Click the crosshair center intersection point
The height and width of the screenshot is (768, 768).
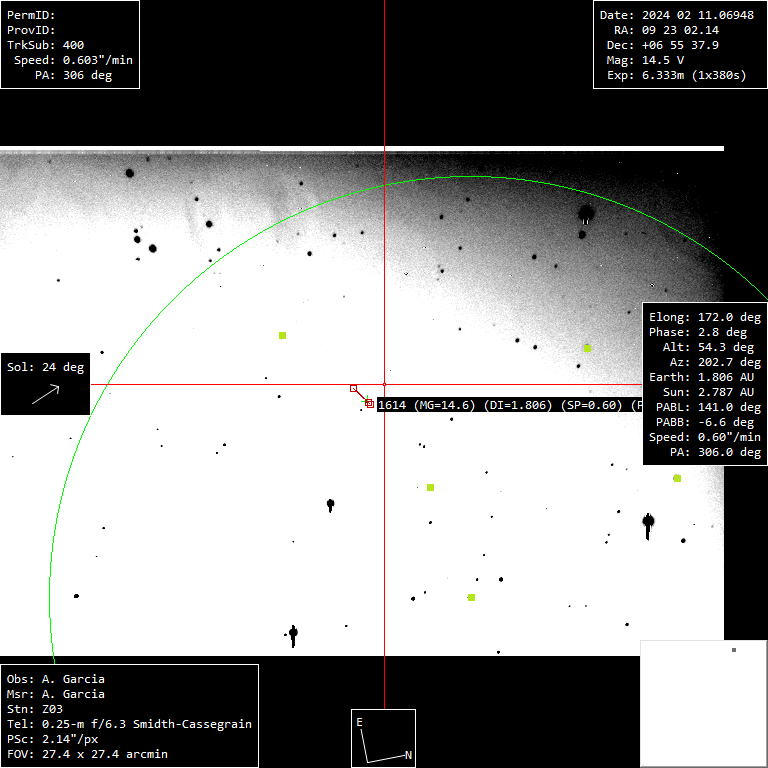(384, 384)
